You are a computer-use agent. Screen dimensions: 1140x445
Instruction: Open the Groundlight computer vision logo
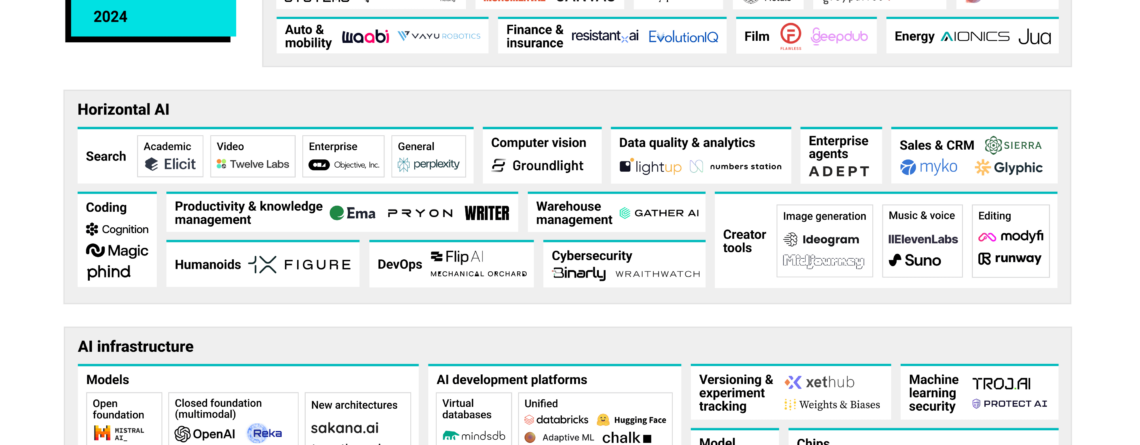538,166
